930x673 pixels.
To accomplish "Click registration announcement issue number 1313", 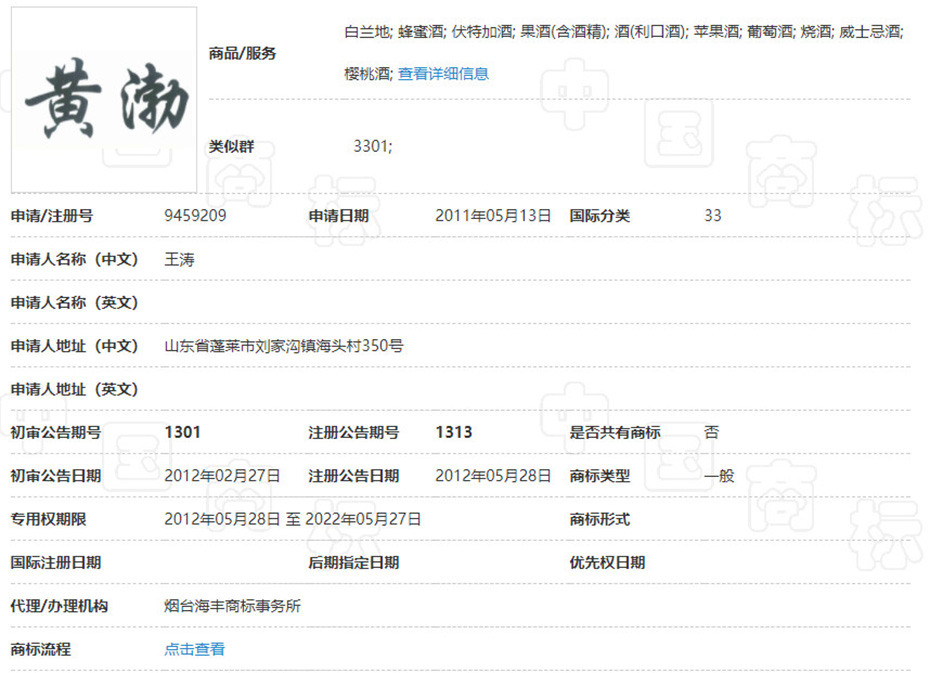I will [x=454, y=433].
